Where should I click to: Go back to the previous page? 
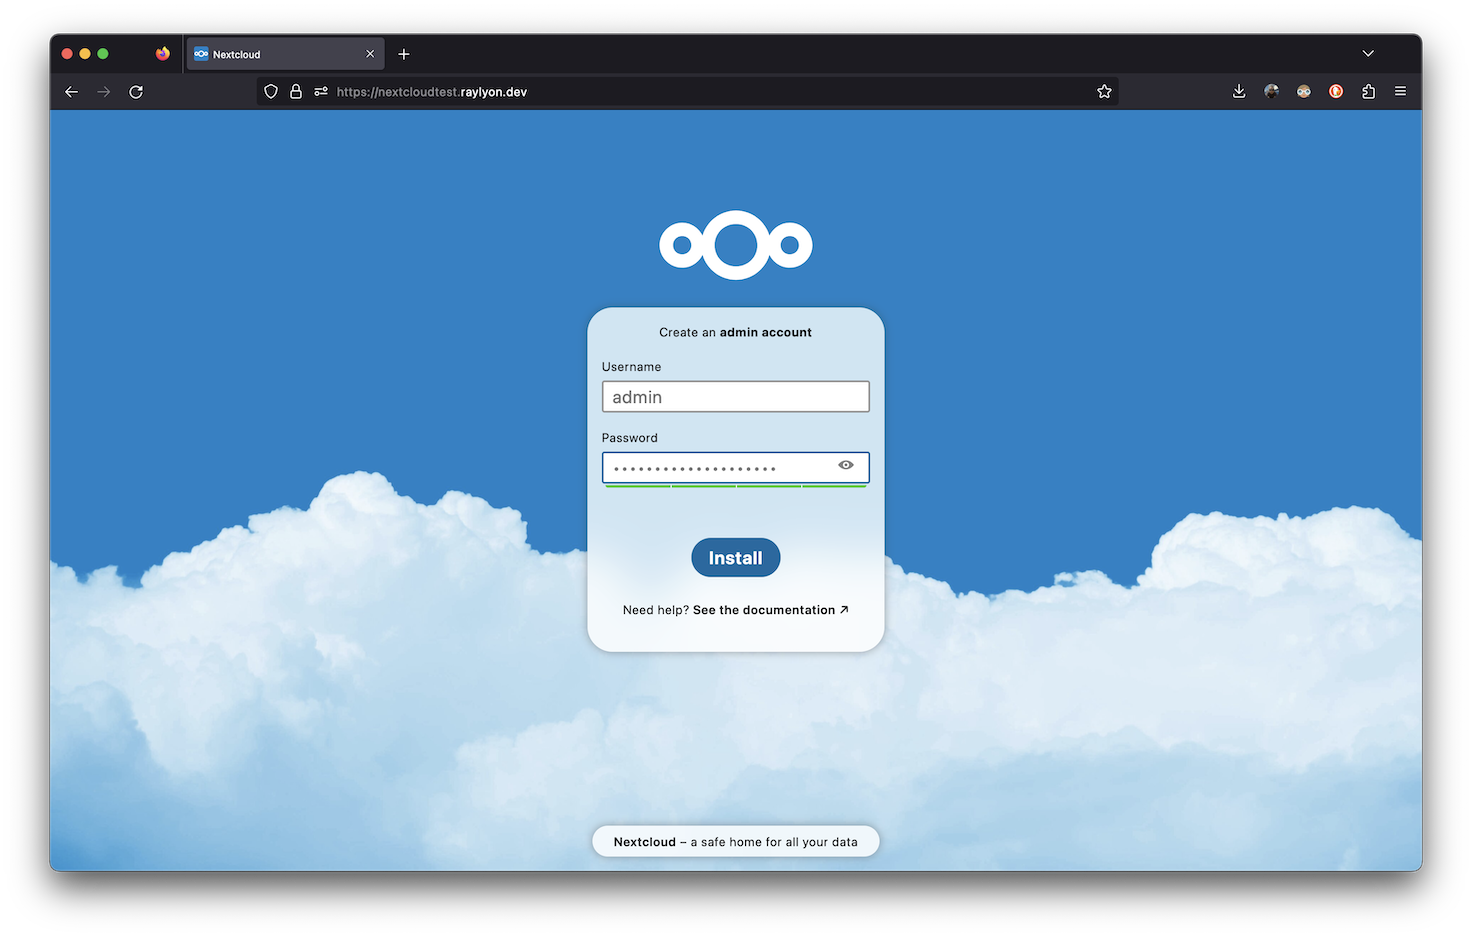(71, 91)
